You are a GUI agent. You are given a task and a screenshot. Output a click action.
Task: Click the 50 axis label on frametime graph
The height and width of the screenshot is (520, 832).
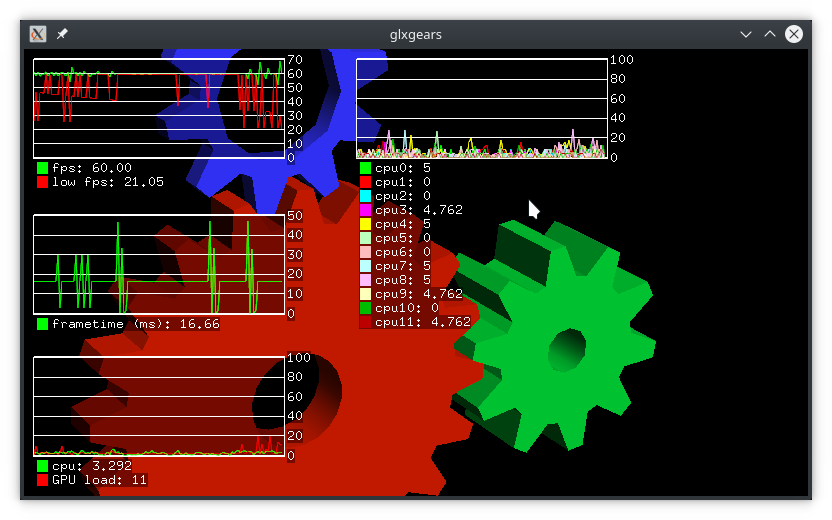[295, 215]
